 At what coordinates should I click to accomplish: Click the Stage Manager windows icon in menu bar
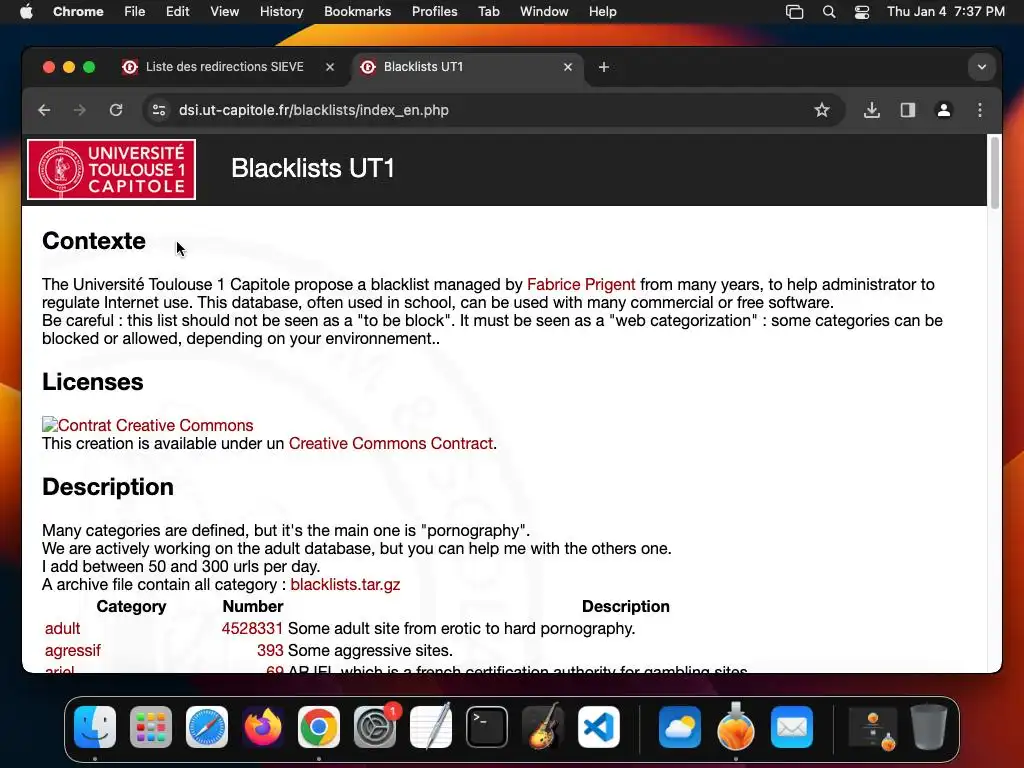[x=794, y=12]
